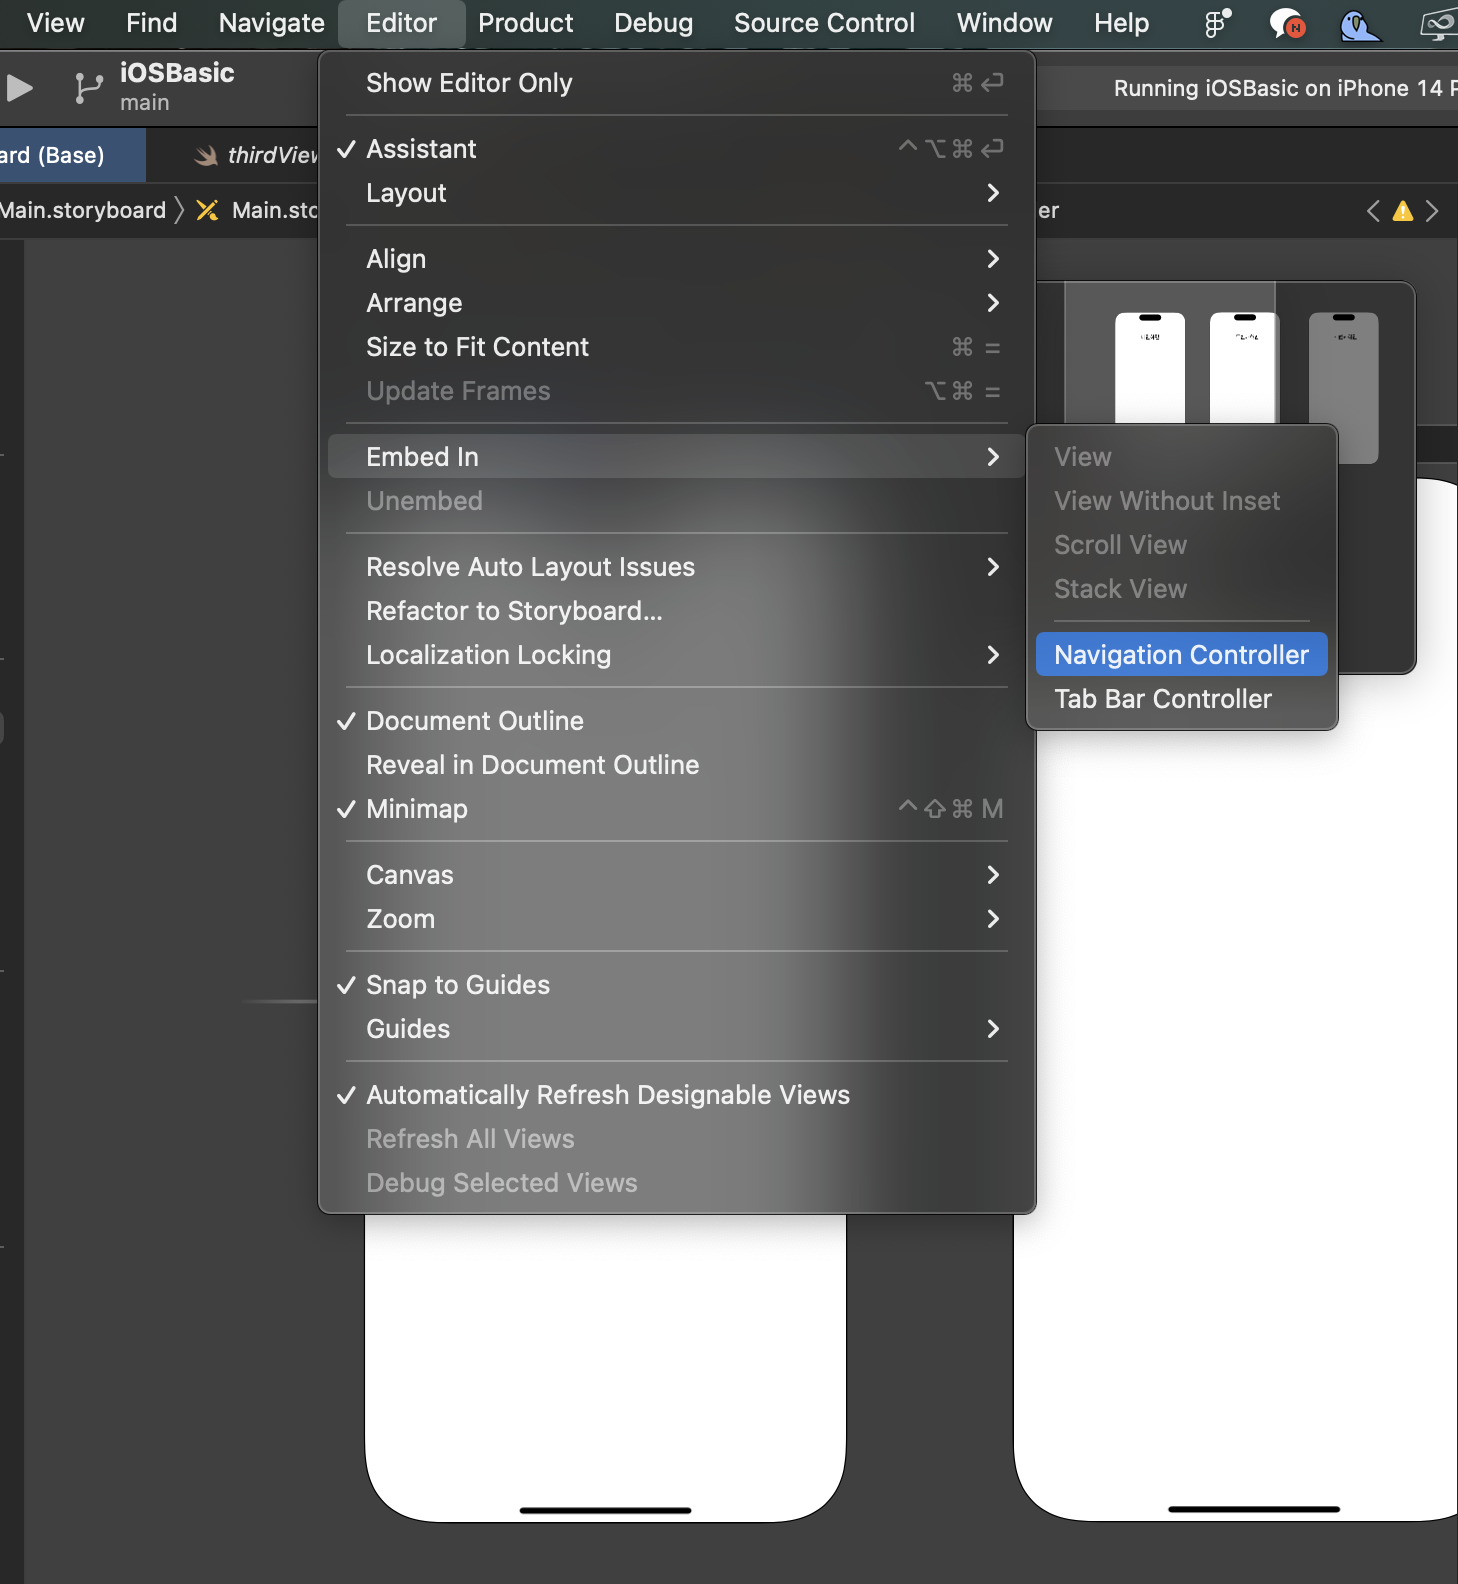
Task: Open the Find menu
Action: 151,23
